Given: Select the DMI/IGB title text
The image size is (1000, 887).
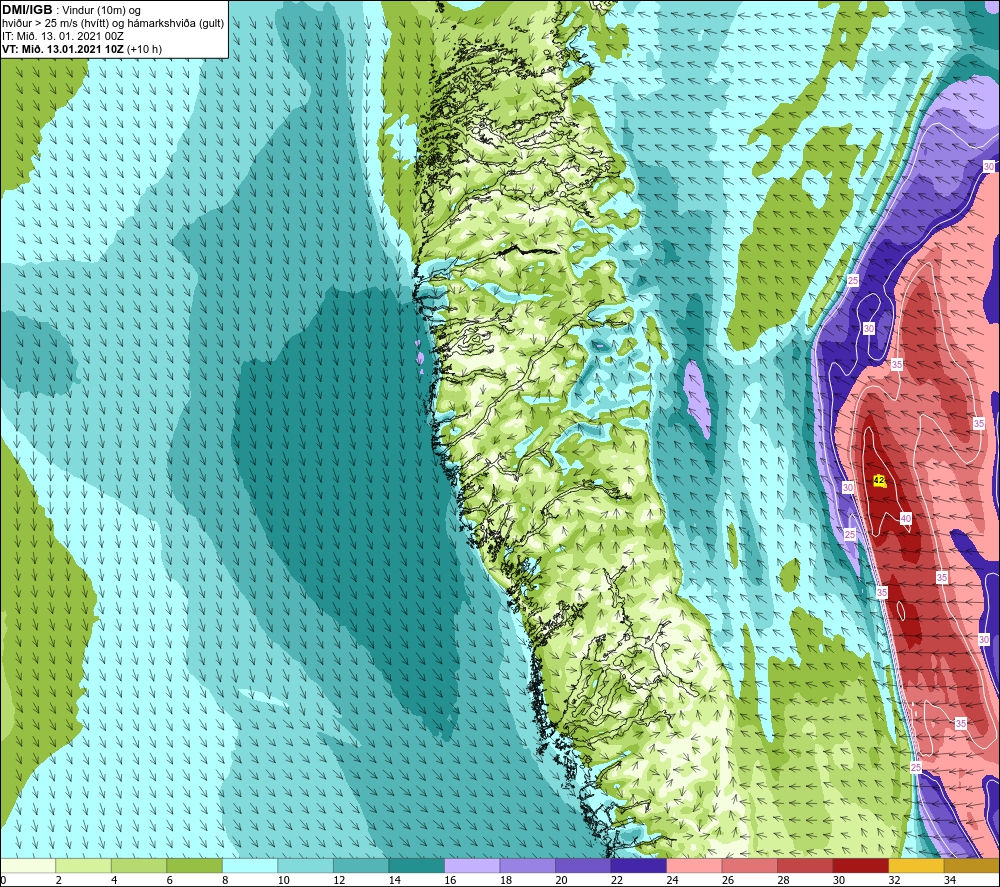Looking at the screenshot, I should 27,10.
